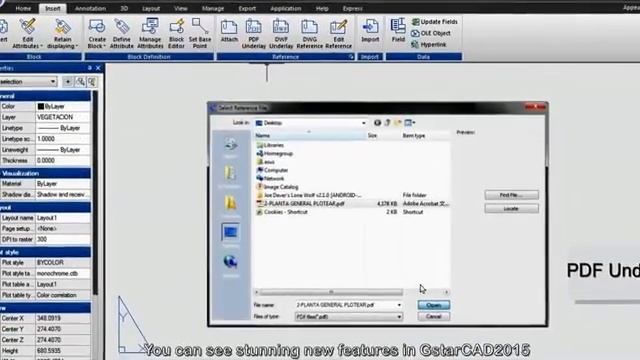
Task: Expand Reference panel dialog launcher
Action: click(351, 57)
